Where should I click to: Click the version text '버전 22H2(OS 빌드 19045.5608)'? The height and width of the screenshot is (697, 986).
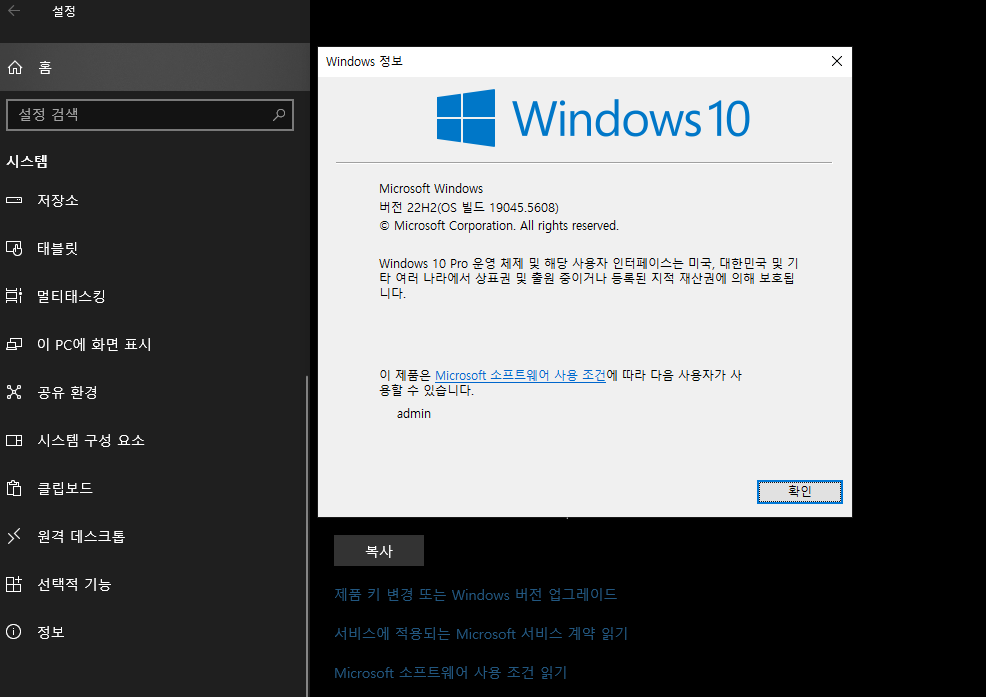tap(468, 207)
